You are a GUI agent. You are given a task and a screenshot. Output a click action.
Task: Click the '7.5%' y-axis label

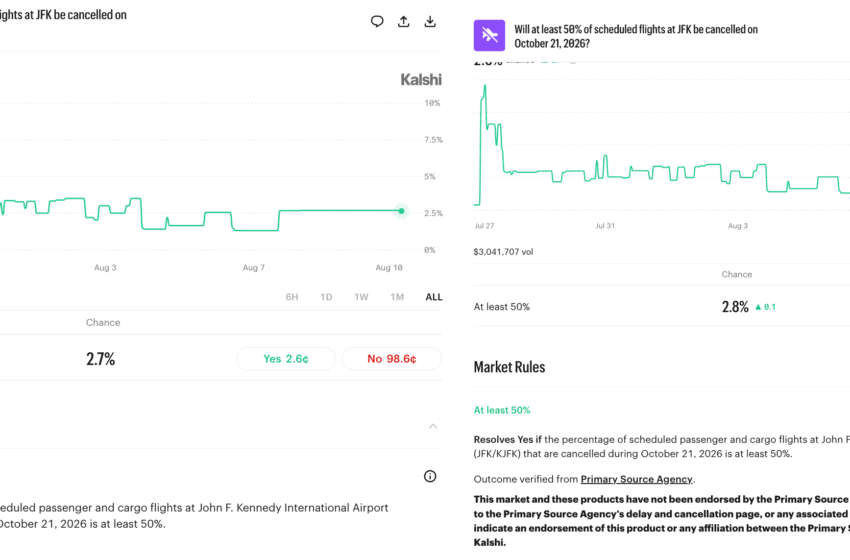(x=433, y=140)
